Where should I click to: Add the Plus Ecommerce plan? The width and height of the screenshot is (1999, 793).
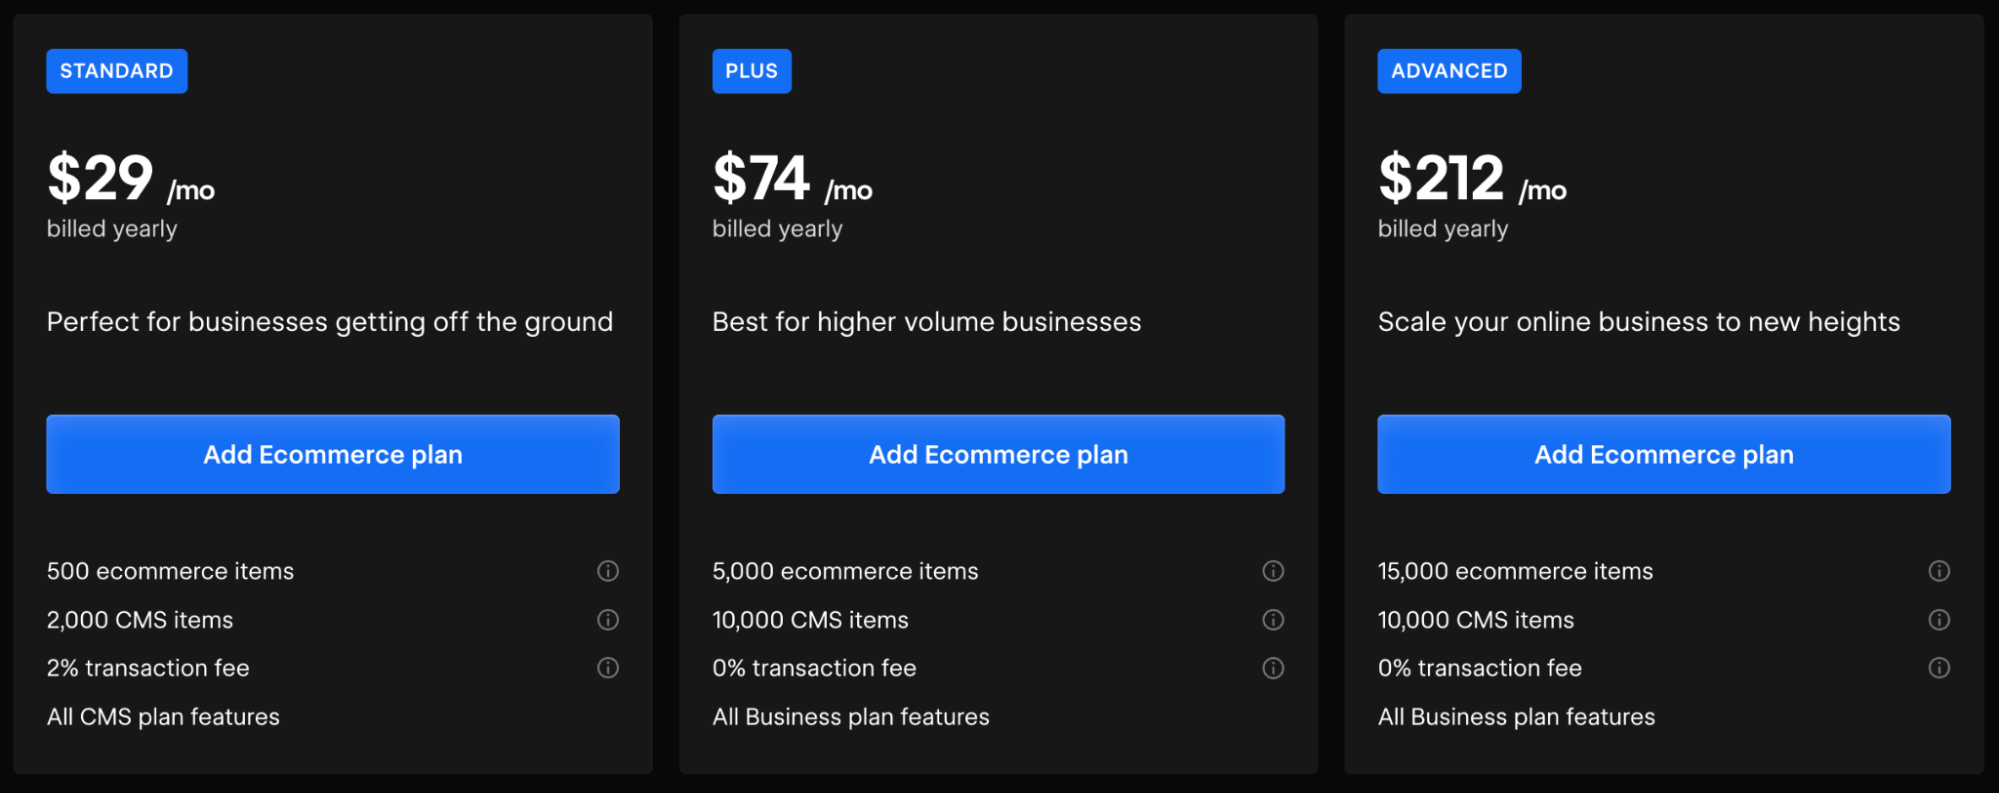[x=997, y=454]
